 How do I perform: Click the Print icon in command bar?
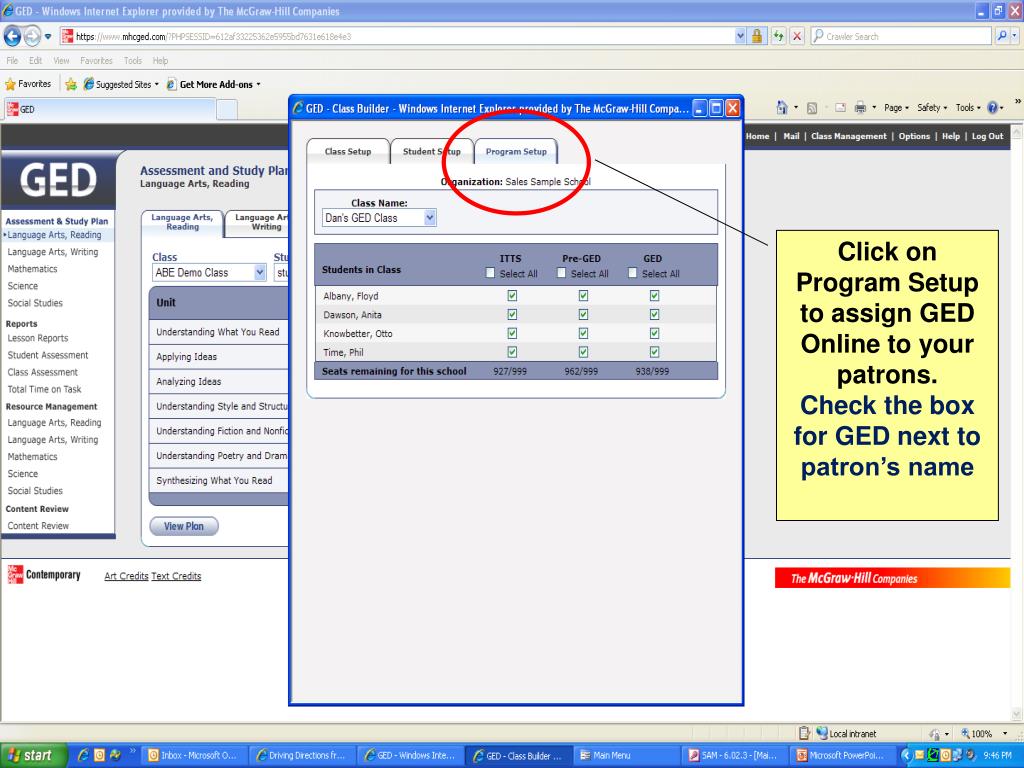click(x=861, y=108)
